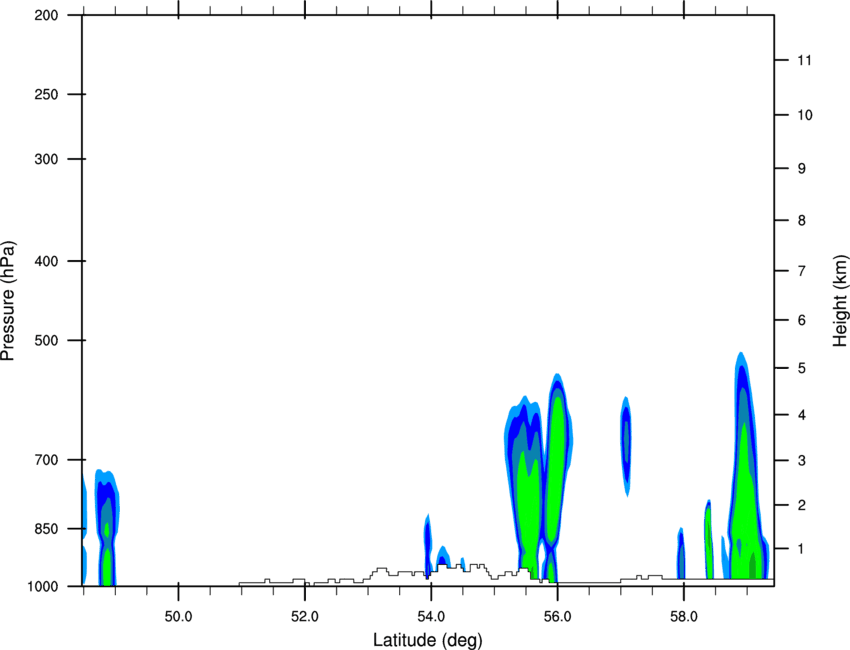Viewport: 850px width, 650px height.
Task: Click the 58.0 latitude tick label
Action: (684, 617)
